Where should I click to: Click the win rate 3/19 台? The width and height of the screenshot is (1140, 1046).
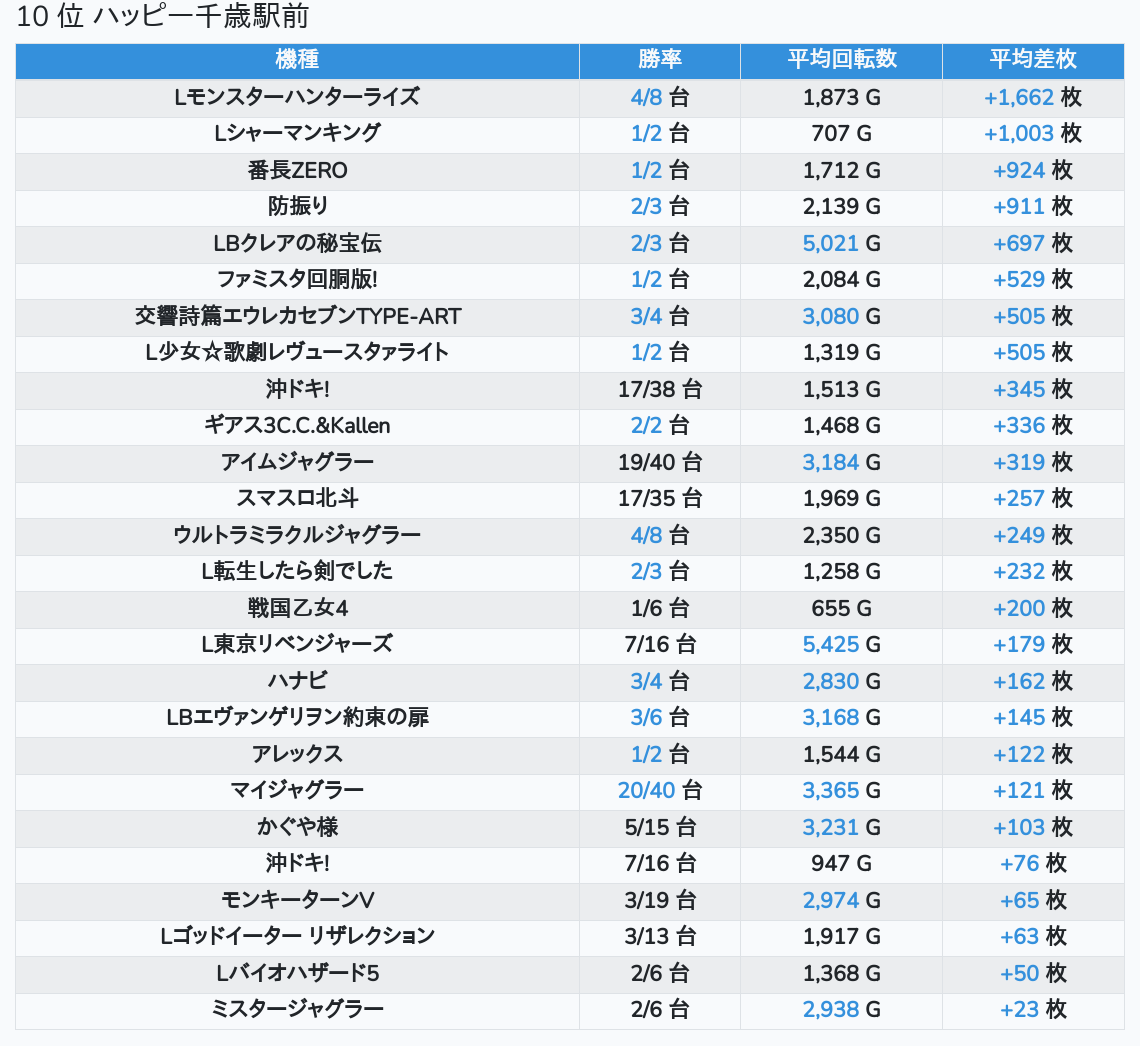pos(659,901)
